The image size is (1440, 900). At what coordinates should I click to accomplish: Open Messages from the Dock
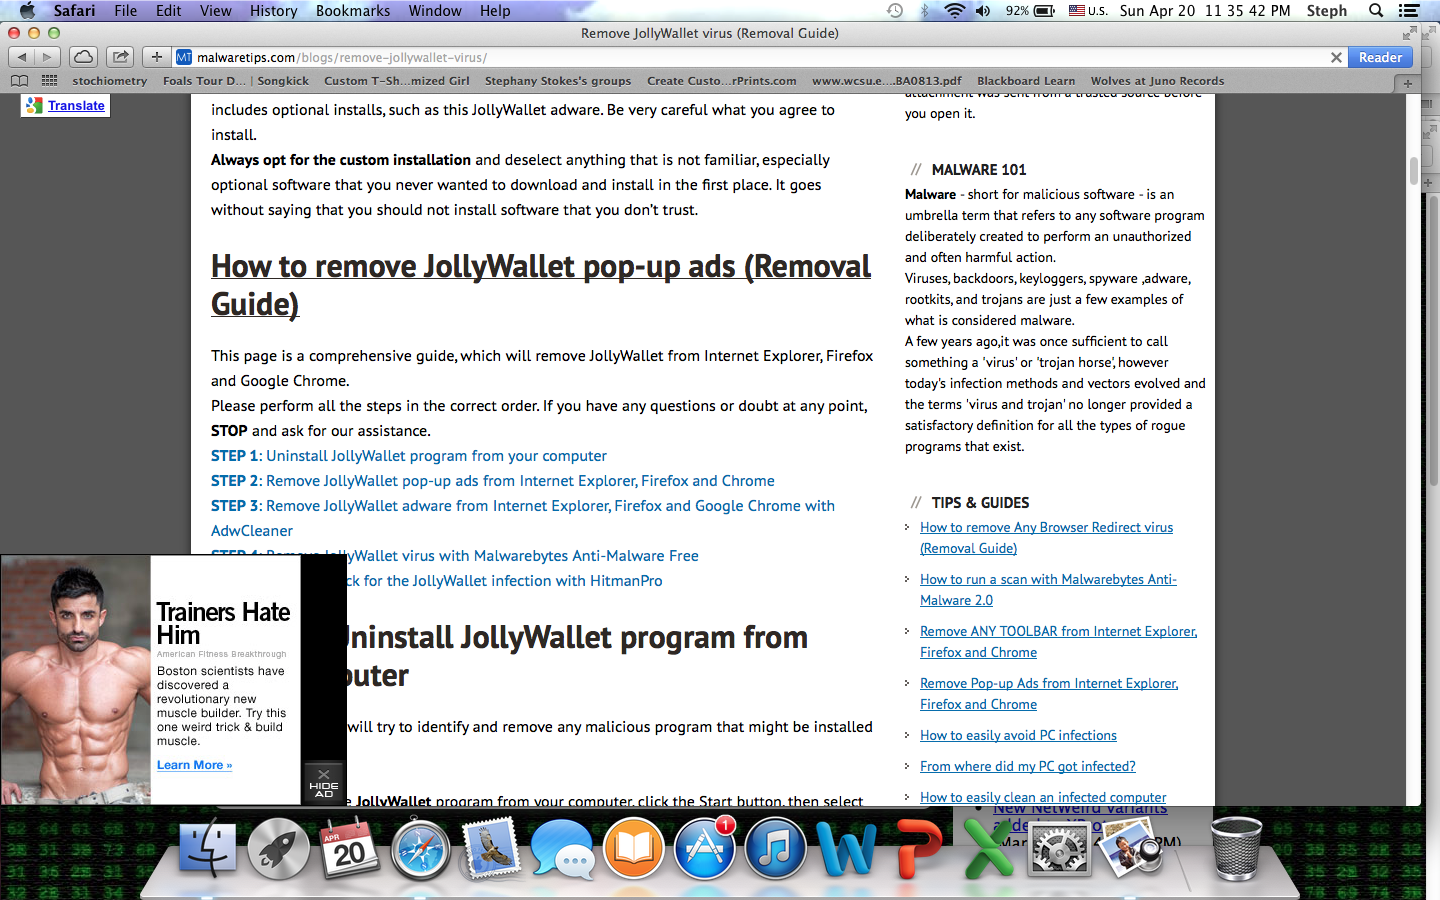(562, 849)
